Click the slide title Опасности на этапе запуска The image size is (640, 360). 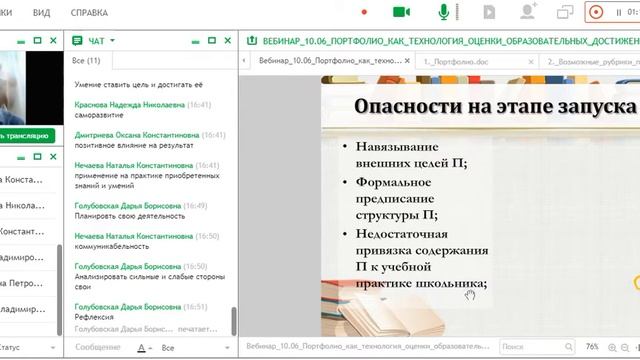(x=496, y=107)
